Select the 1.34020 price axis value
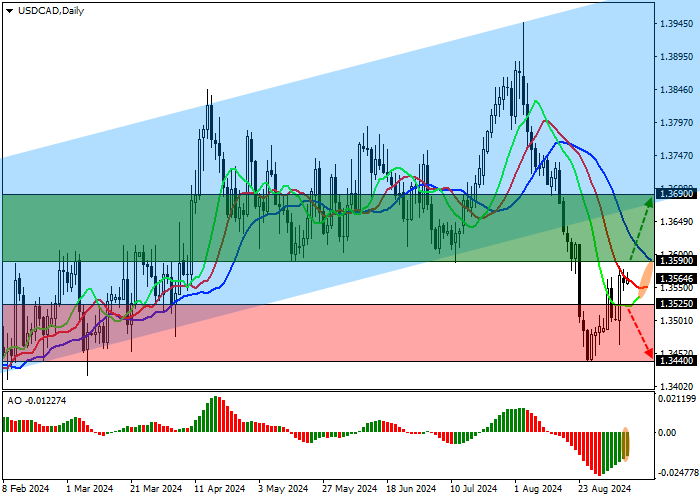 point(677,386)
